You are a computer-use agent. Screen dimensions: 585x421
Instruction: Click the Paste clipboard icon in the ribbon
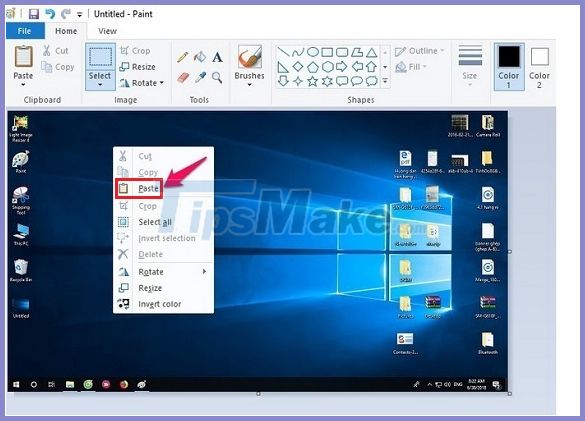pyautogui.click(x=23, y=57)
